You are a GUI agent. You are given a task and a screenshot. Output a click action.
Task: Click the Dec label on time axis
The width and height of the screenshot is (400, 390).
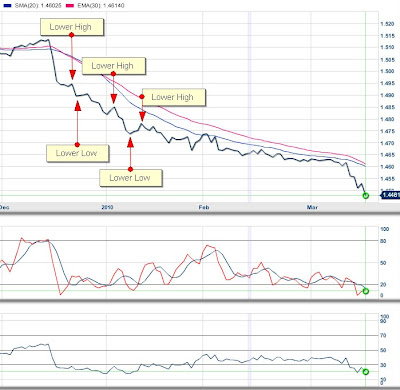point(4,207)
